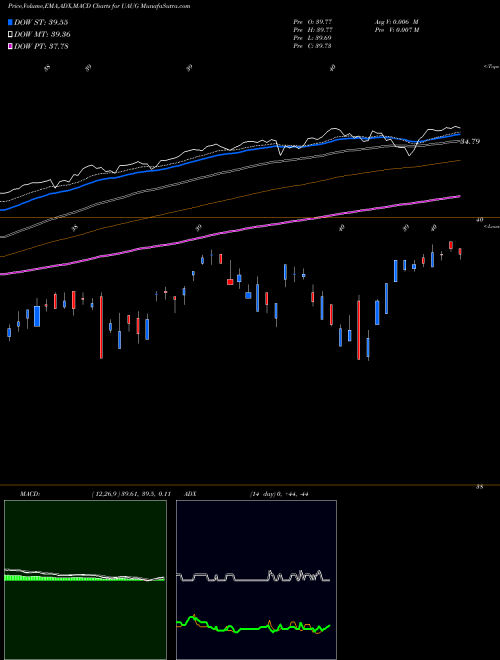Click the MACD (12,26,9) values text
Viewport: 500px width, 660px height.
pyautogui.click(x=131, y=494)
